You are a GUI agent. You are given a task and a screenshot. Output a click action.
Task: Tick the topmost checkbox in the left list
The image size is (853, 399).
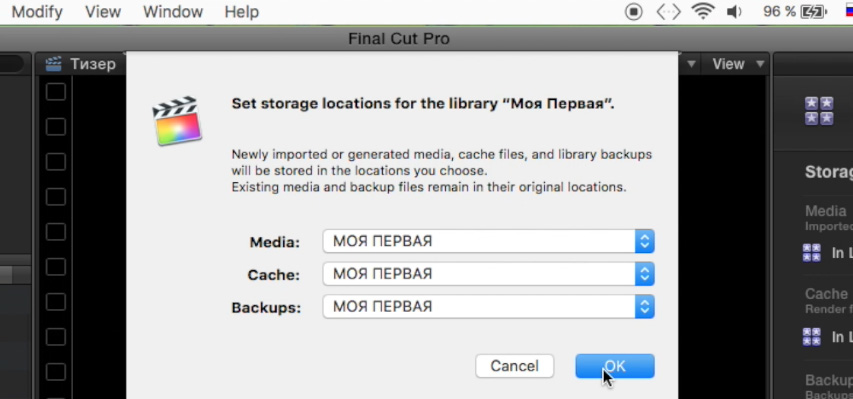pos(55,92)
